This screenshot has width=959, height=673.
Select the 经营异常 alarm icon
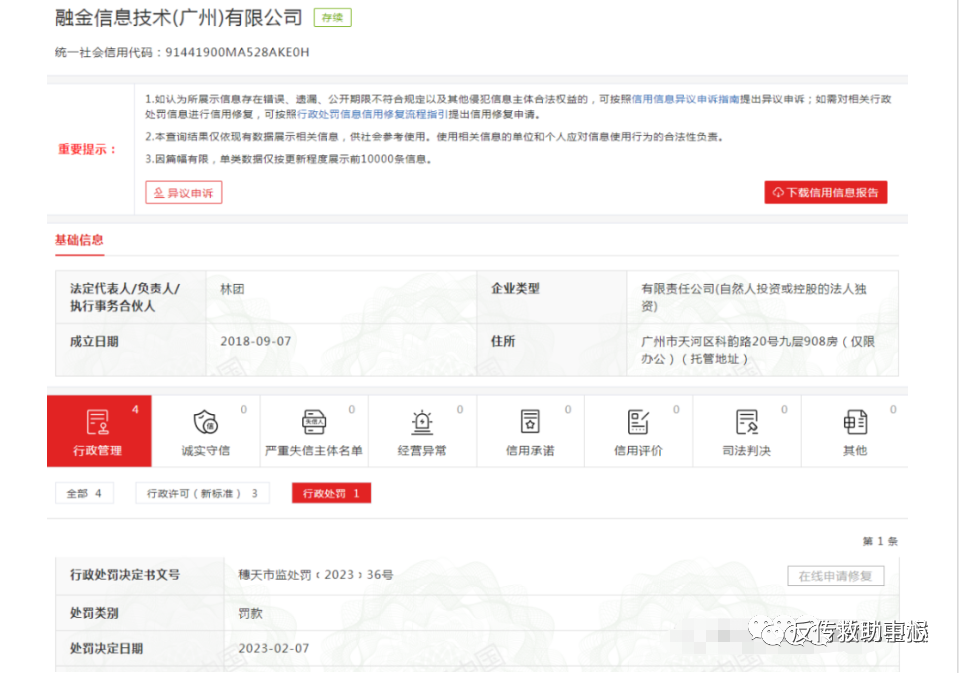point(422,422)
